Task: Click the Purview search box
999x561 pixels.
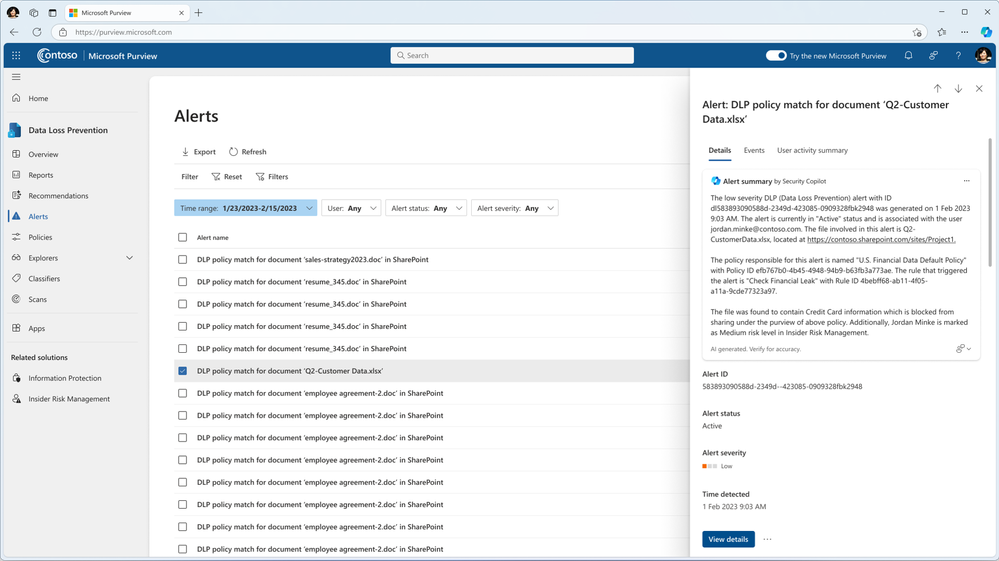Action: (512, 55)
